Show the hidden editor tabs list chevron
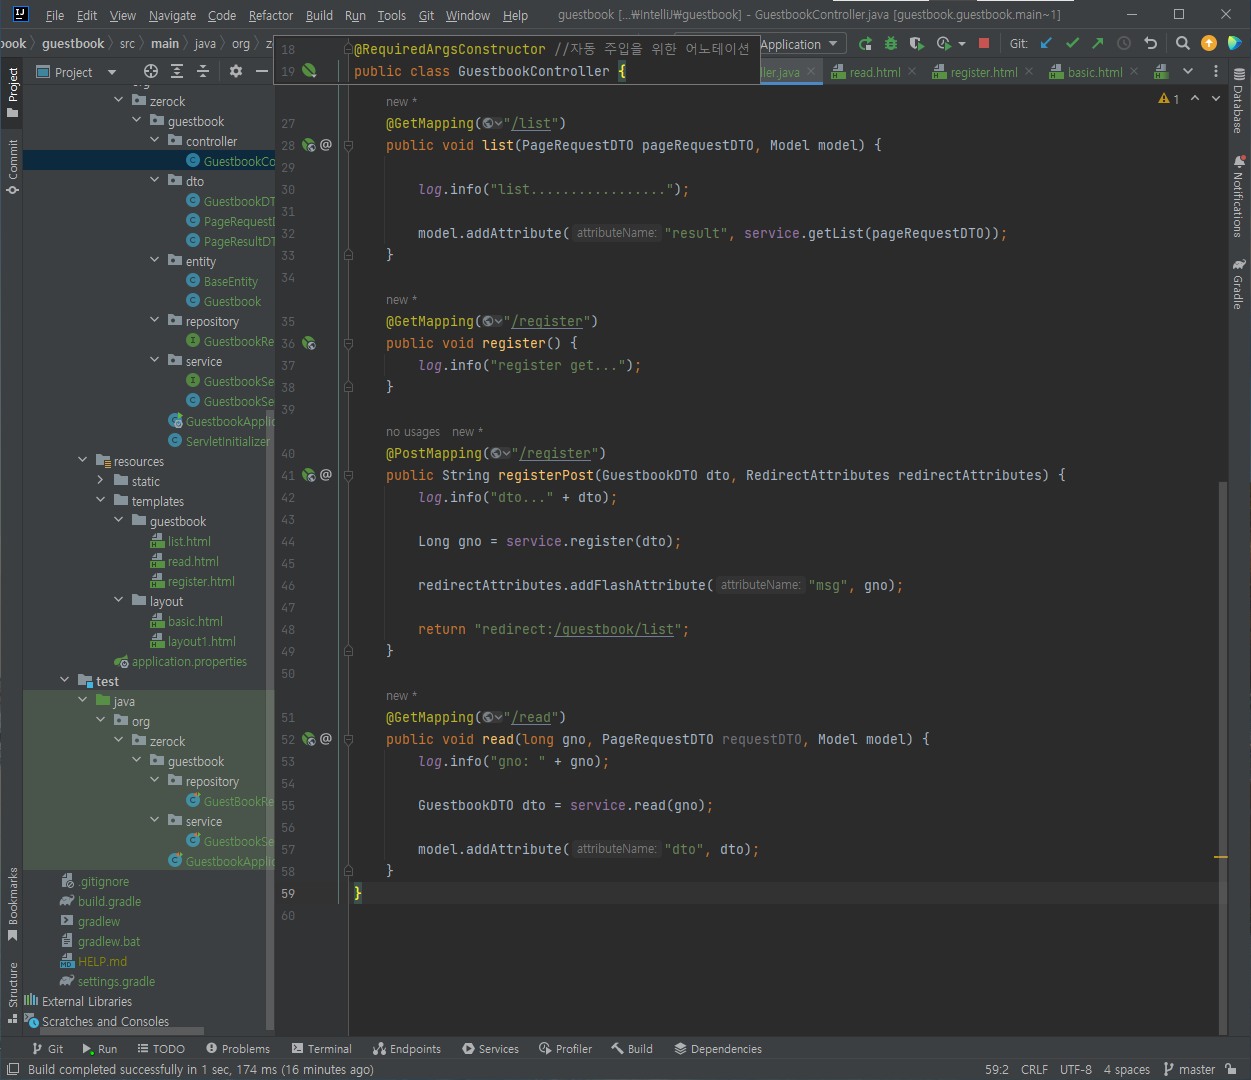 pos(1188,71)
